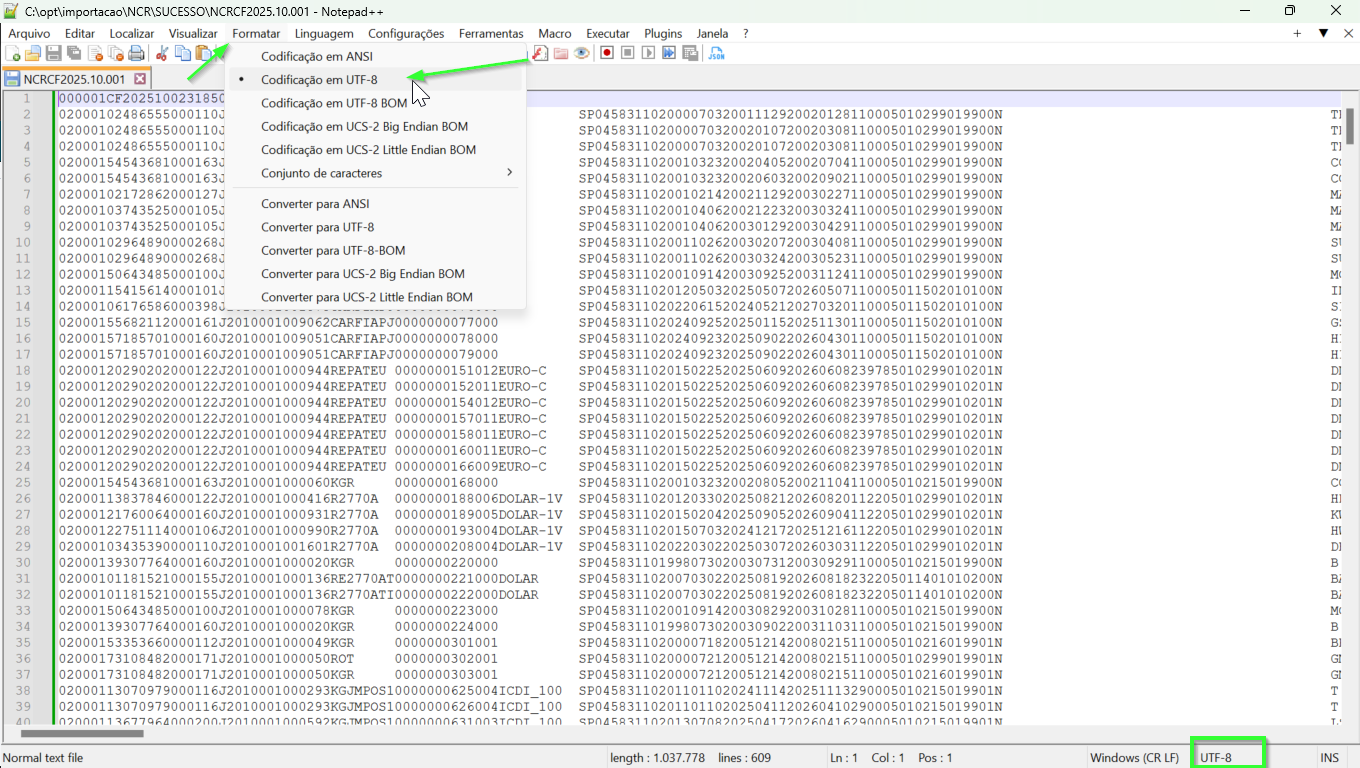Click the Cut scissors toolbar icon
This screenshot has height=768, width=1360.
point(161,53)
